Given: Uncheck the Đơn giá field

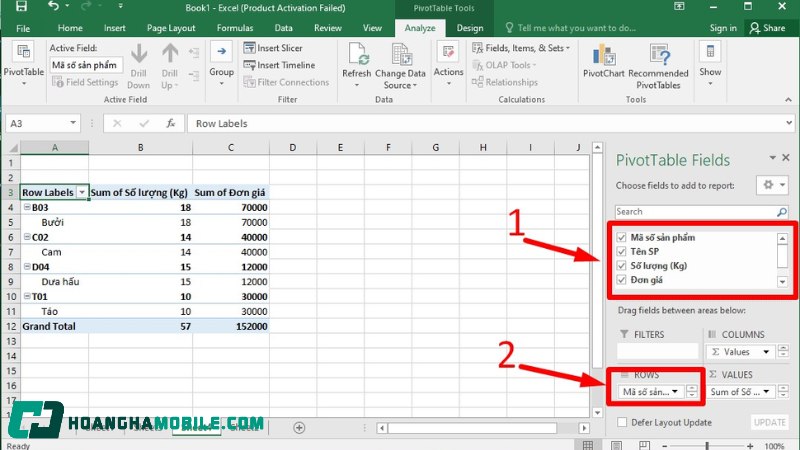Looking at the screenshot, I should (621, 280).
